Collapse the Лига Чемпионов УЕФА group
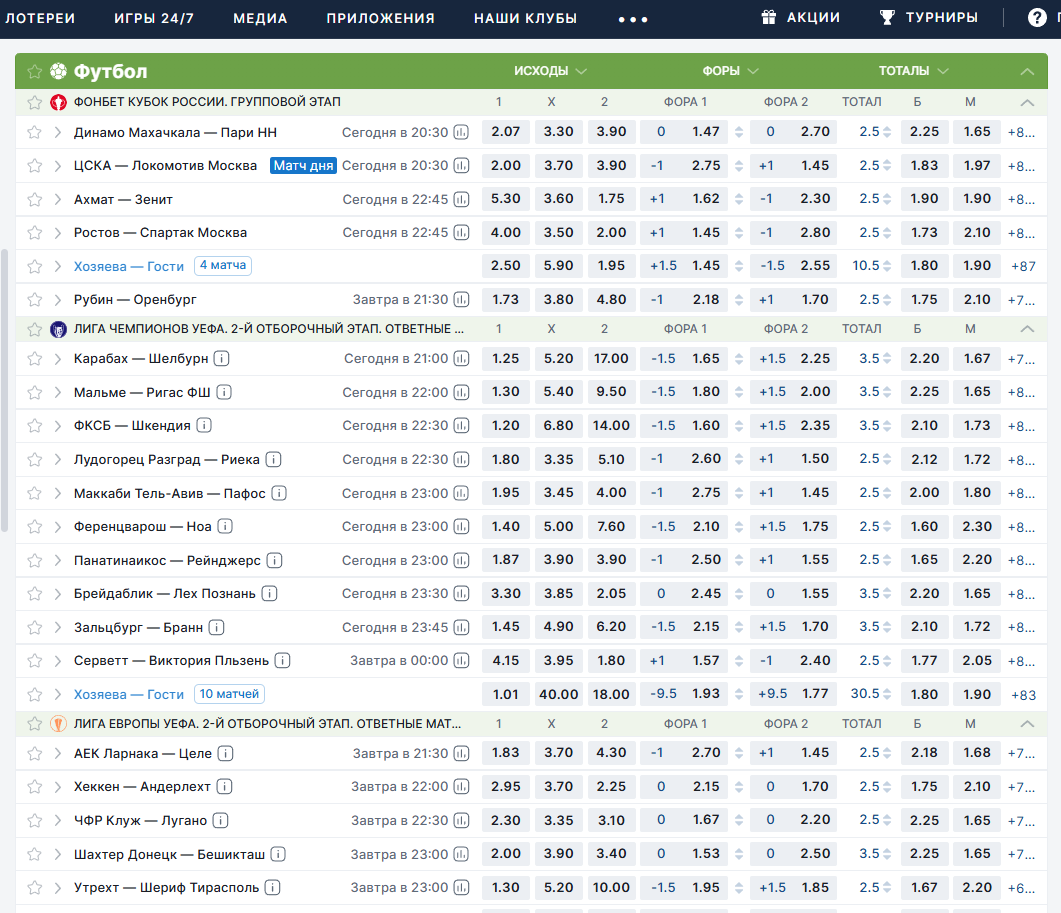 pyautogui.click(x=1027, y=329)
